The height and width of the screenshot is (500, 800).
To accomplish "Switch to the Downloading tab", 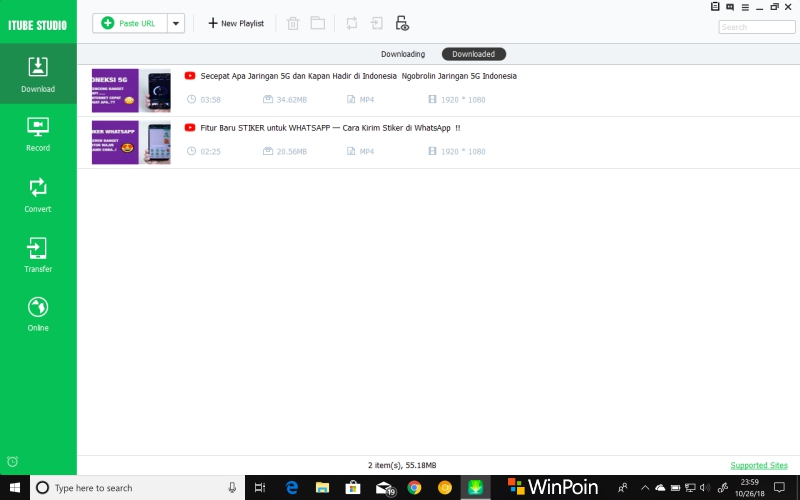I will tap(403, 54).
